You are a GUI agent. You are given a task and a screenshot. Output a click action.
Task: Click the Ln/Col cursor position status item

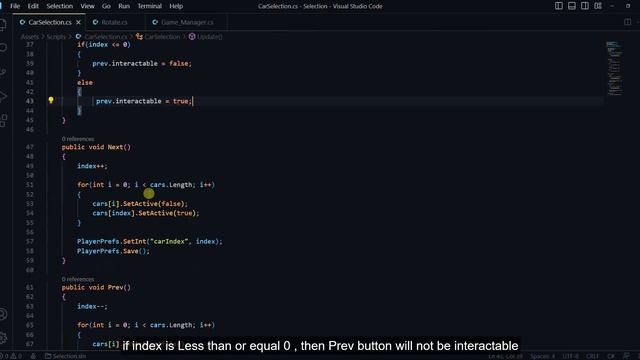click(x=505, y=356)
